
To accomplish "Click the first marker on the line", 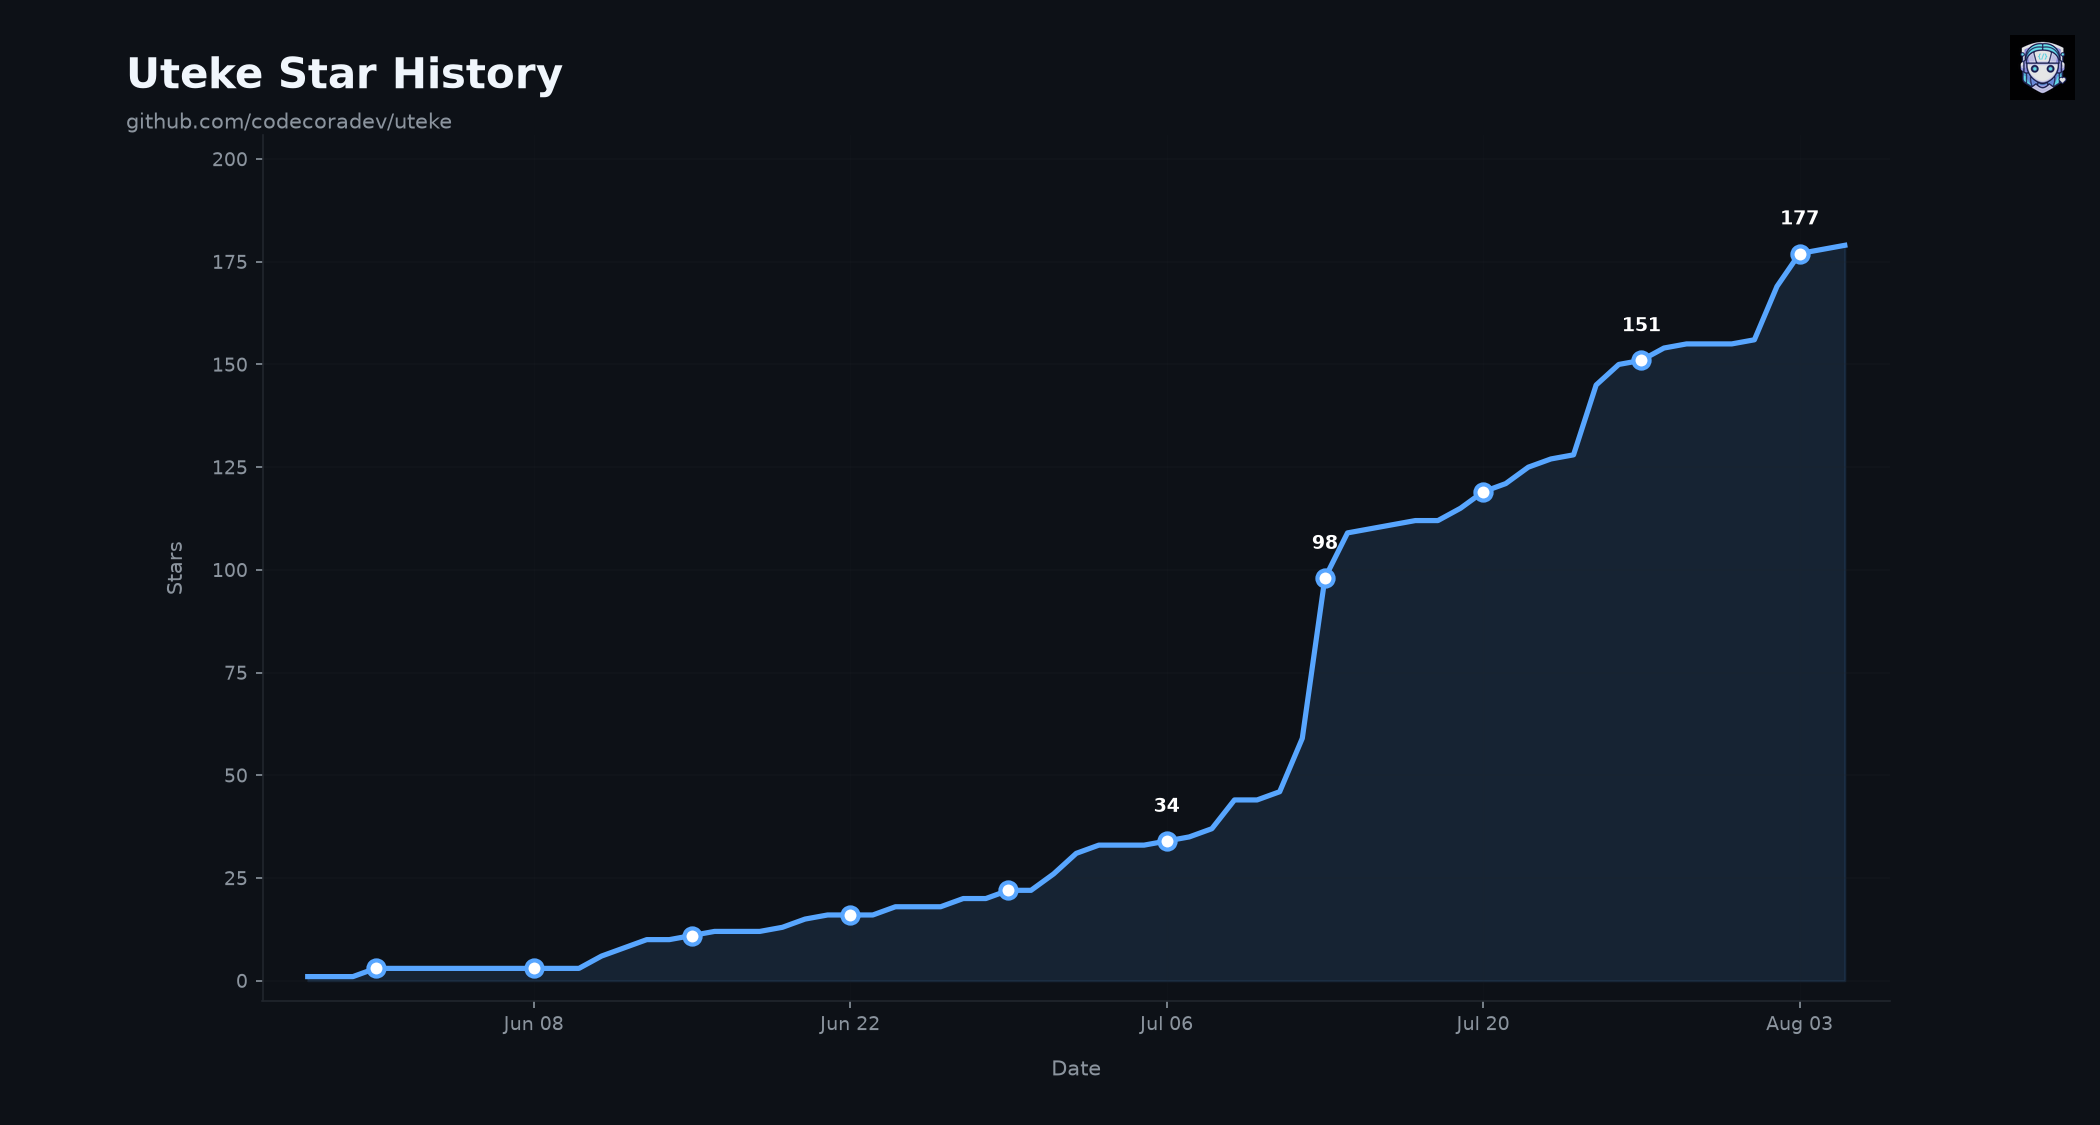I will pyautogui.click(x=376, y=968).
